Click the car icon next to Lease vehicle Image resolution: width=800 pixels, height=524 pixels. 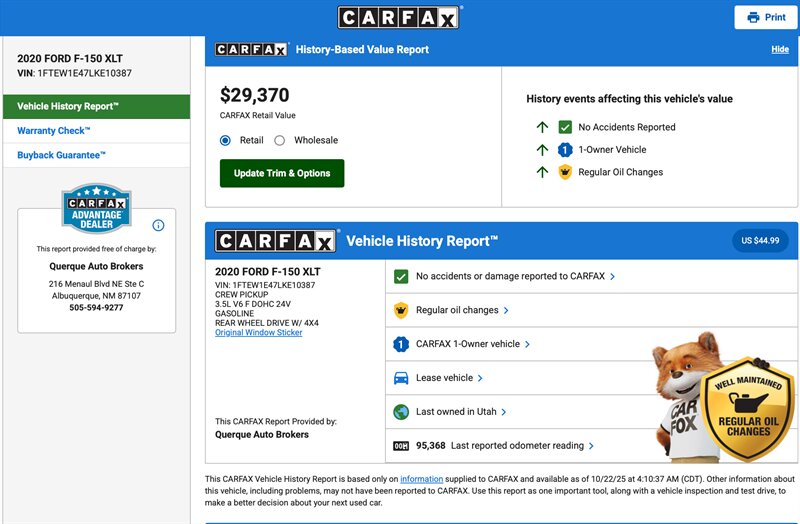pos(401,378)
